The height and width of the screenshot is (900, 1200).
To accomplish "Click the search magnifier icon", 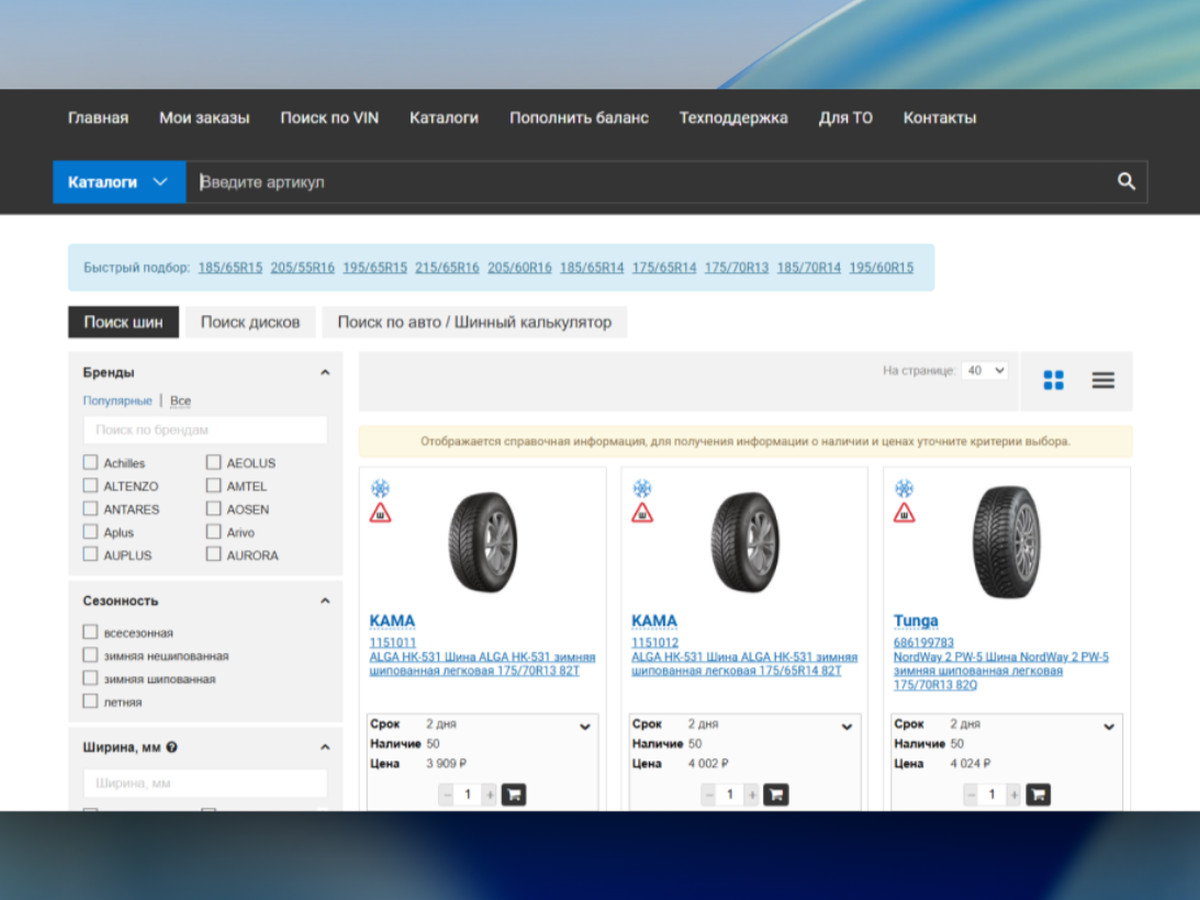I will [1126, 181].
